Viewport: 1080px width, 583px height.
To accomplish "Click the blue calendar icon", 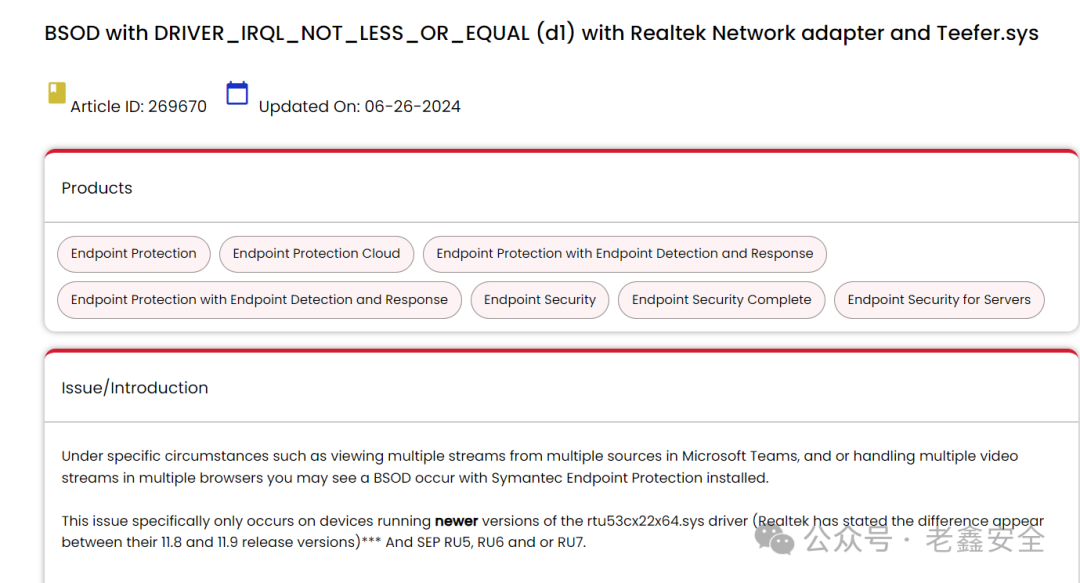I will (x=237, y=93).
